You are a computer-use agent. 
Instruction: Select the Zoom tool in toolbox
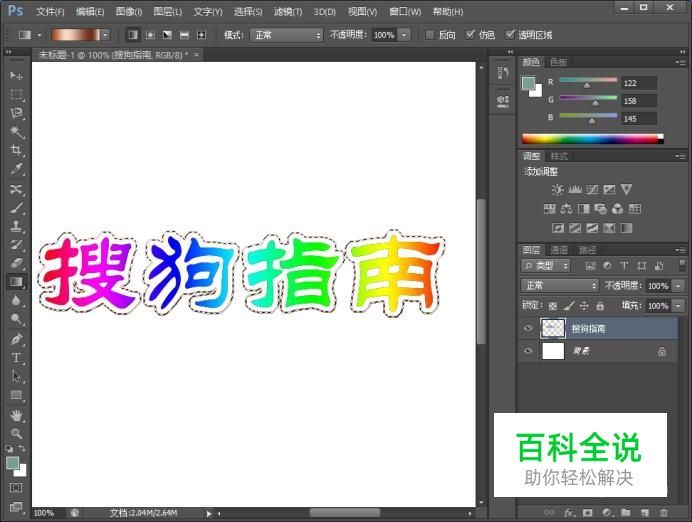pyautogui.click(x=16, y=433)
